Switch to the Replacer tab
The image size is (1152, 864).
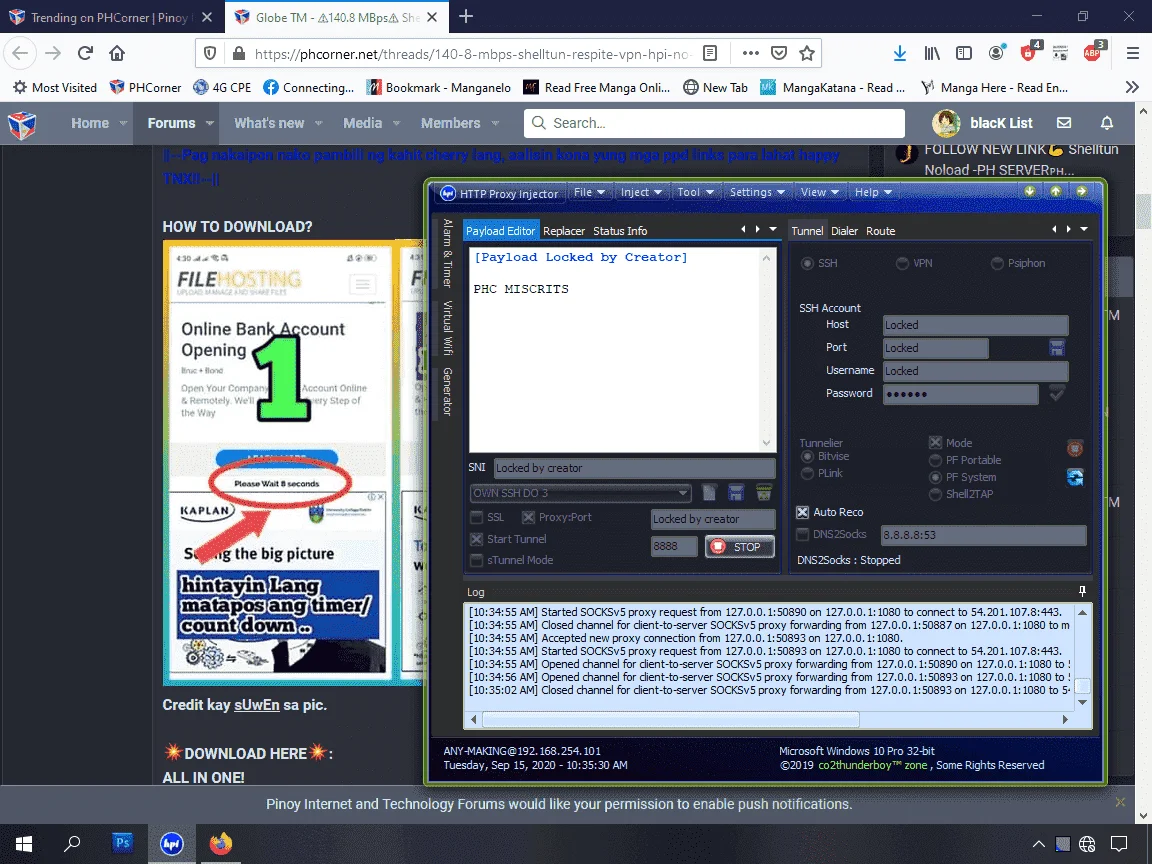click(x=564, y=231)
